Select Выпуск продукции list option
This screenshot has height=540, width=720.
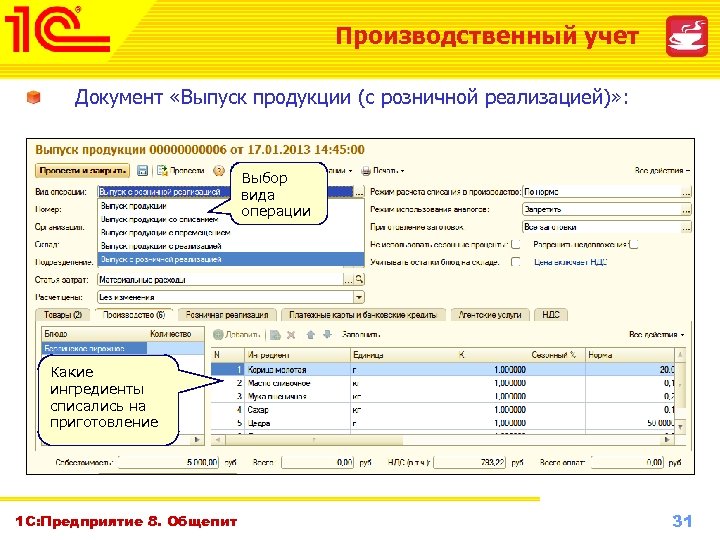231,206
